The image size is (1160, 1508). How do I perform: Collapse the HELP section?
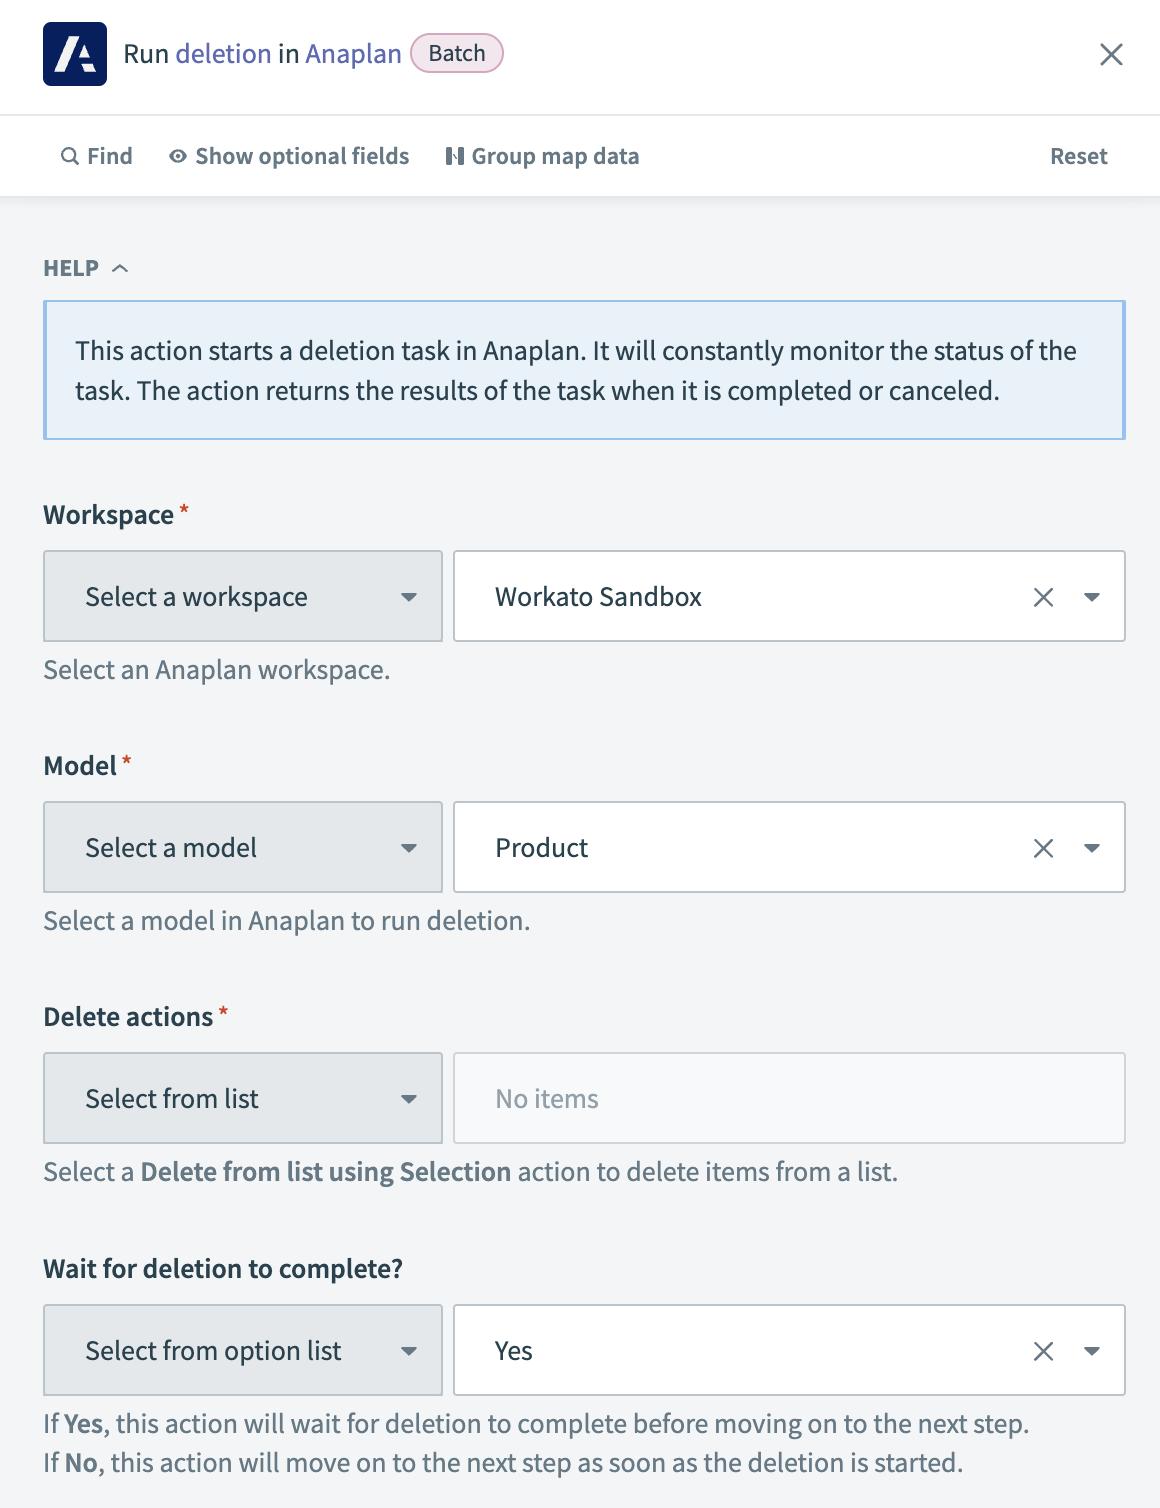click(122, 267)
